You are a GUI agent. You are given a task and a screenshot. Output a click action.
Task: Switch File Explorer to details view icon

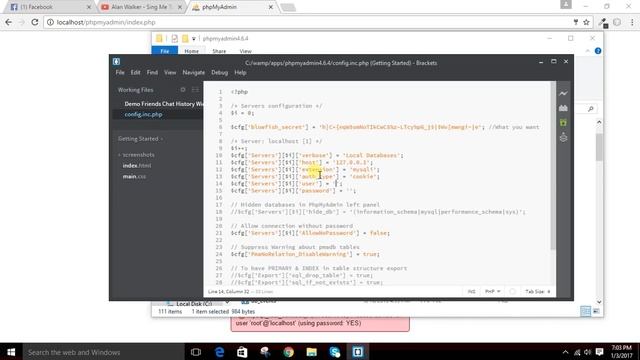coord(585,311)
